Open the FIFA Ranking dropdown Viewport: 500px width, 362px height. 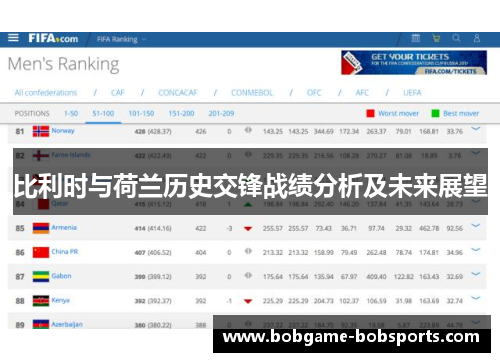coord(121,39)
